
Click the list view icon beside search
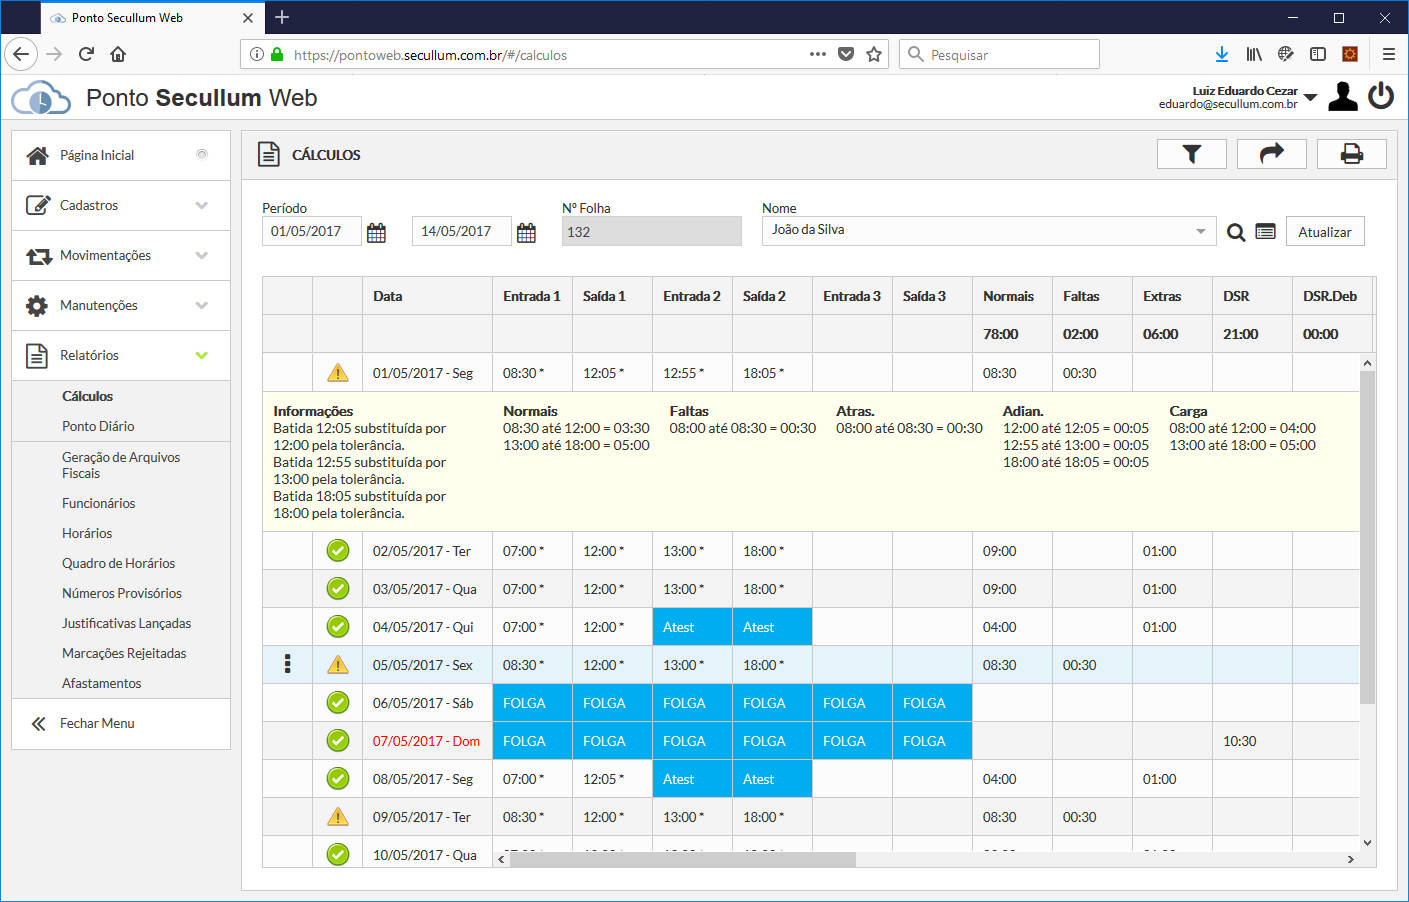[x=1265, y=232]
